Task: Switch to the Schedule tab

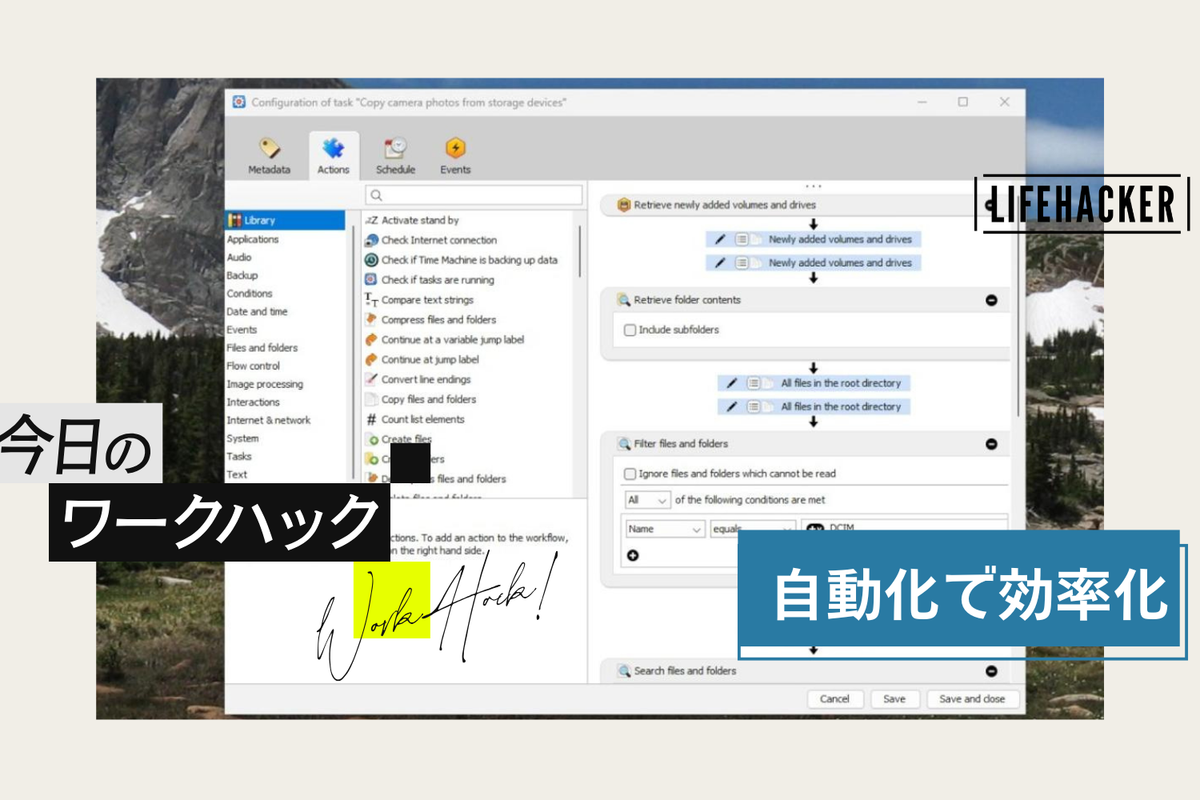Action: pos(395,157)
